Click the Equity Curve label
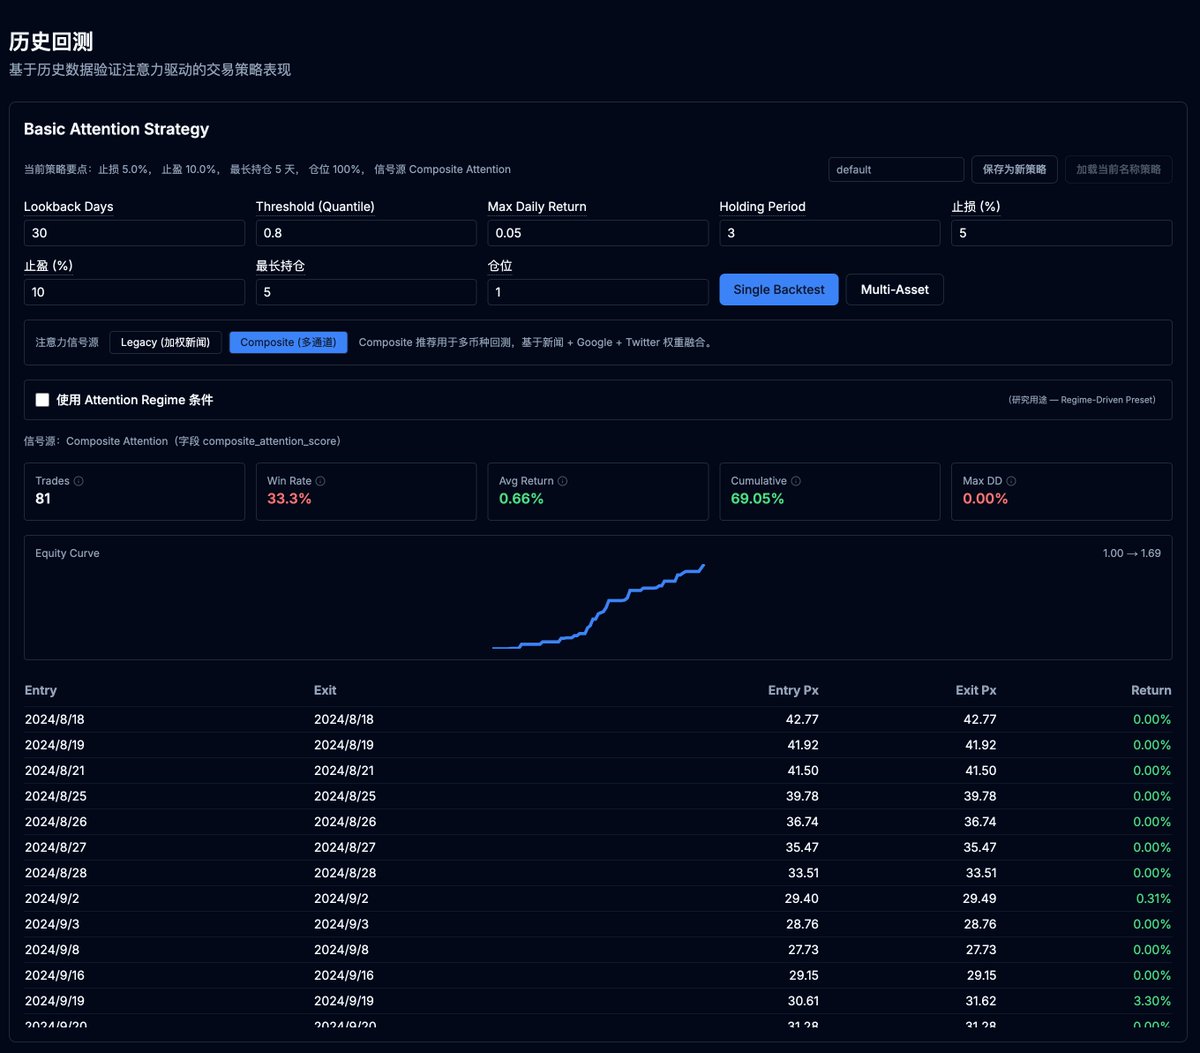 pyautogui.click(x=67, y=553)
